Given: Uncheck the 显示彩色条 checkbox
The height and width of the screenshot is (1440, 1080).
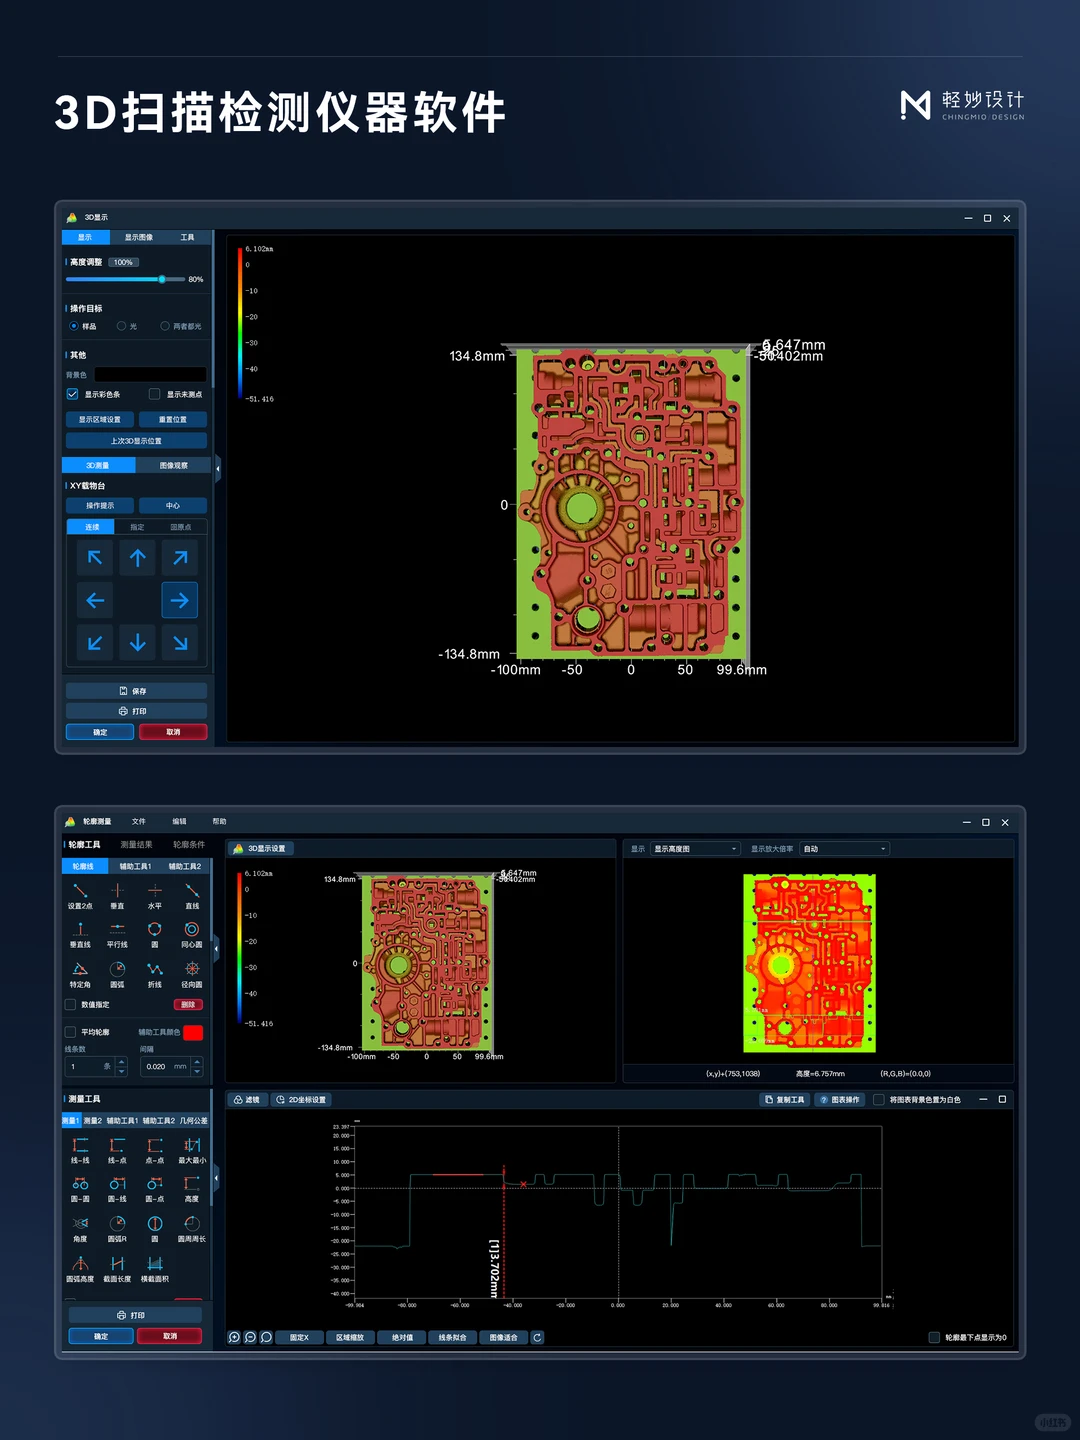Looking at the screenshot, I should click(73, 394).
